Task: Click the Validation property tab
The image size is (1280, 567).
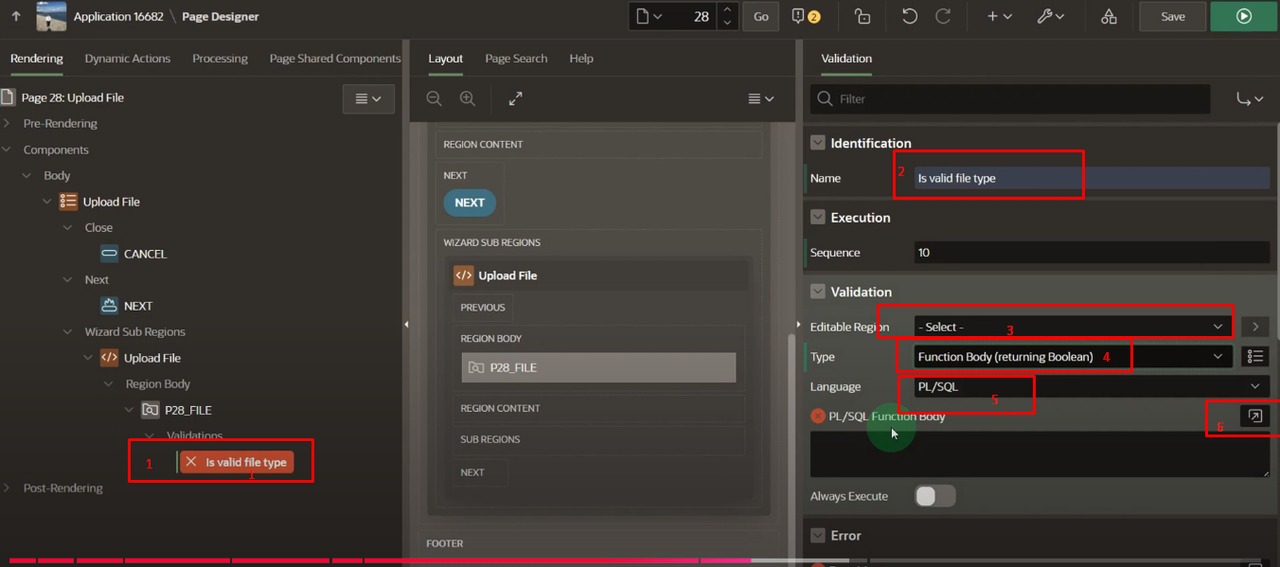Action: 846,58
